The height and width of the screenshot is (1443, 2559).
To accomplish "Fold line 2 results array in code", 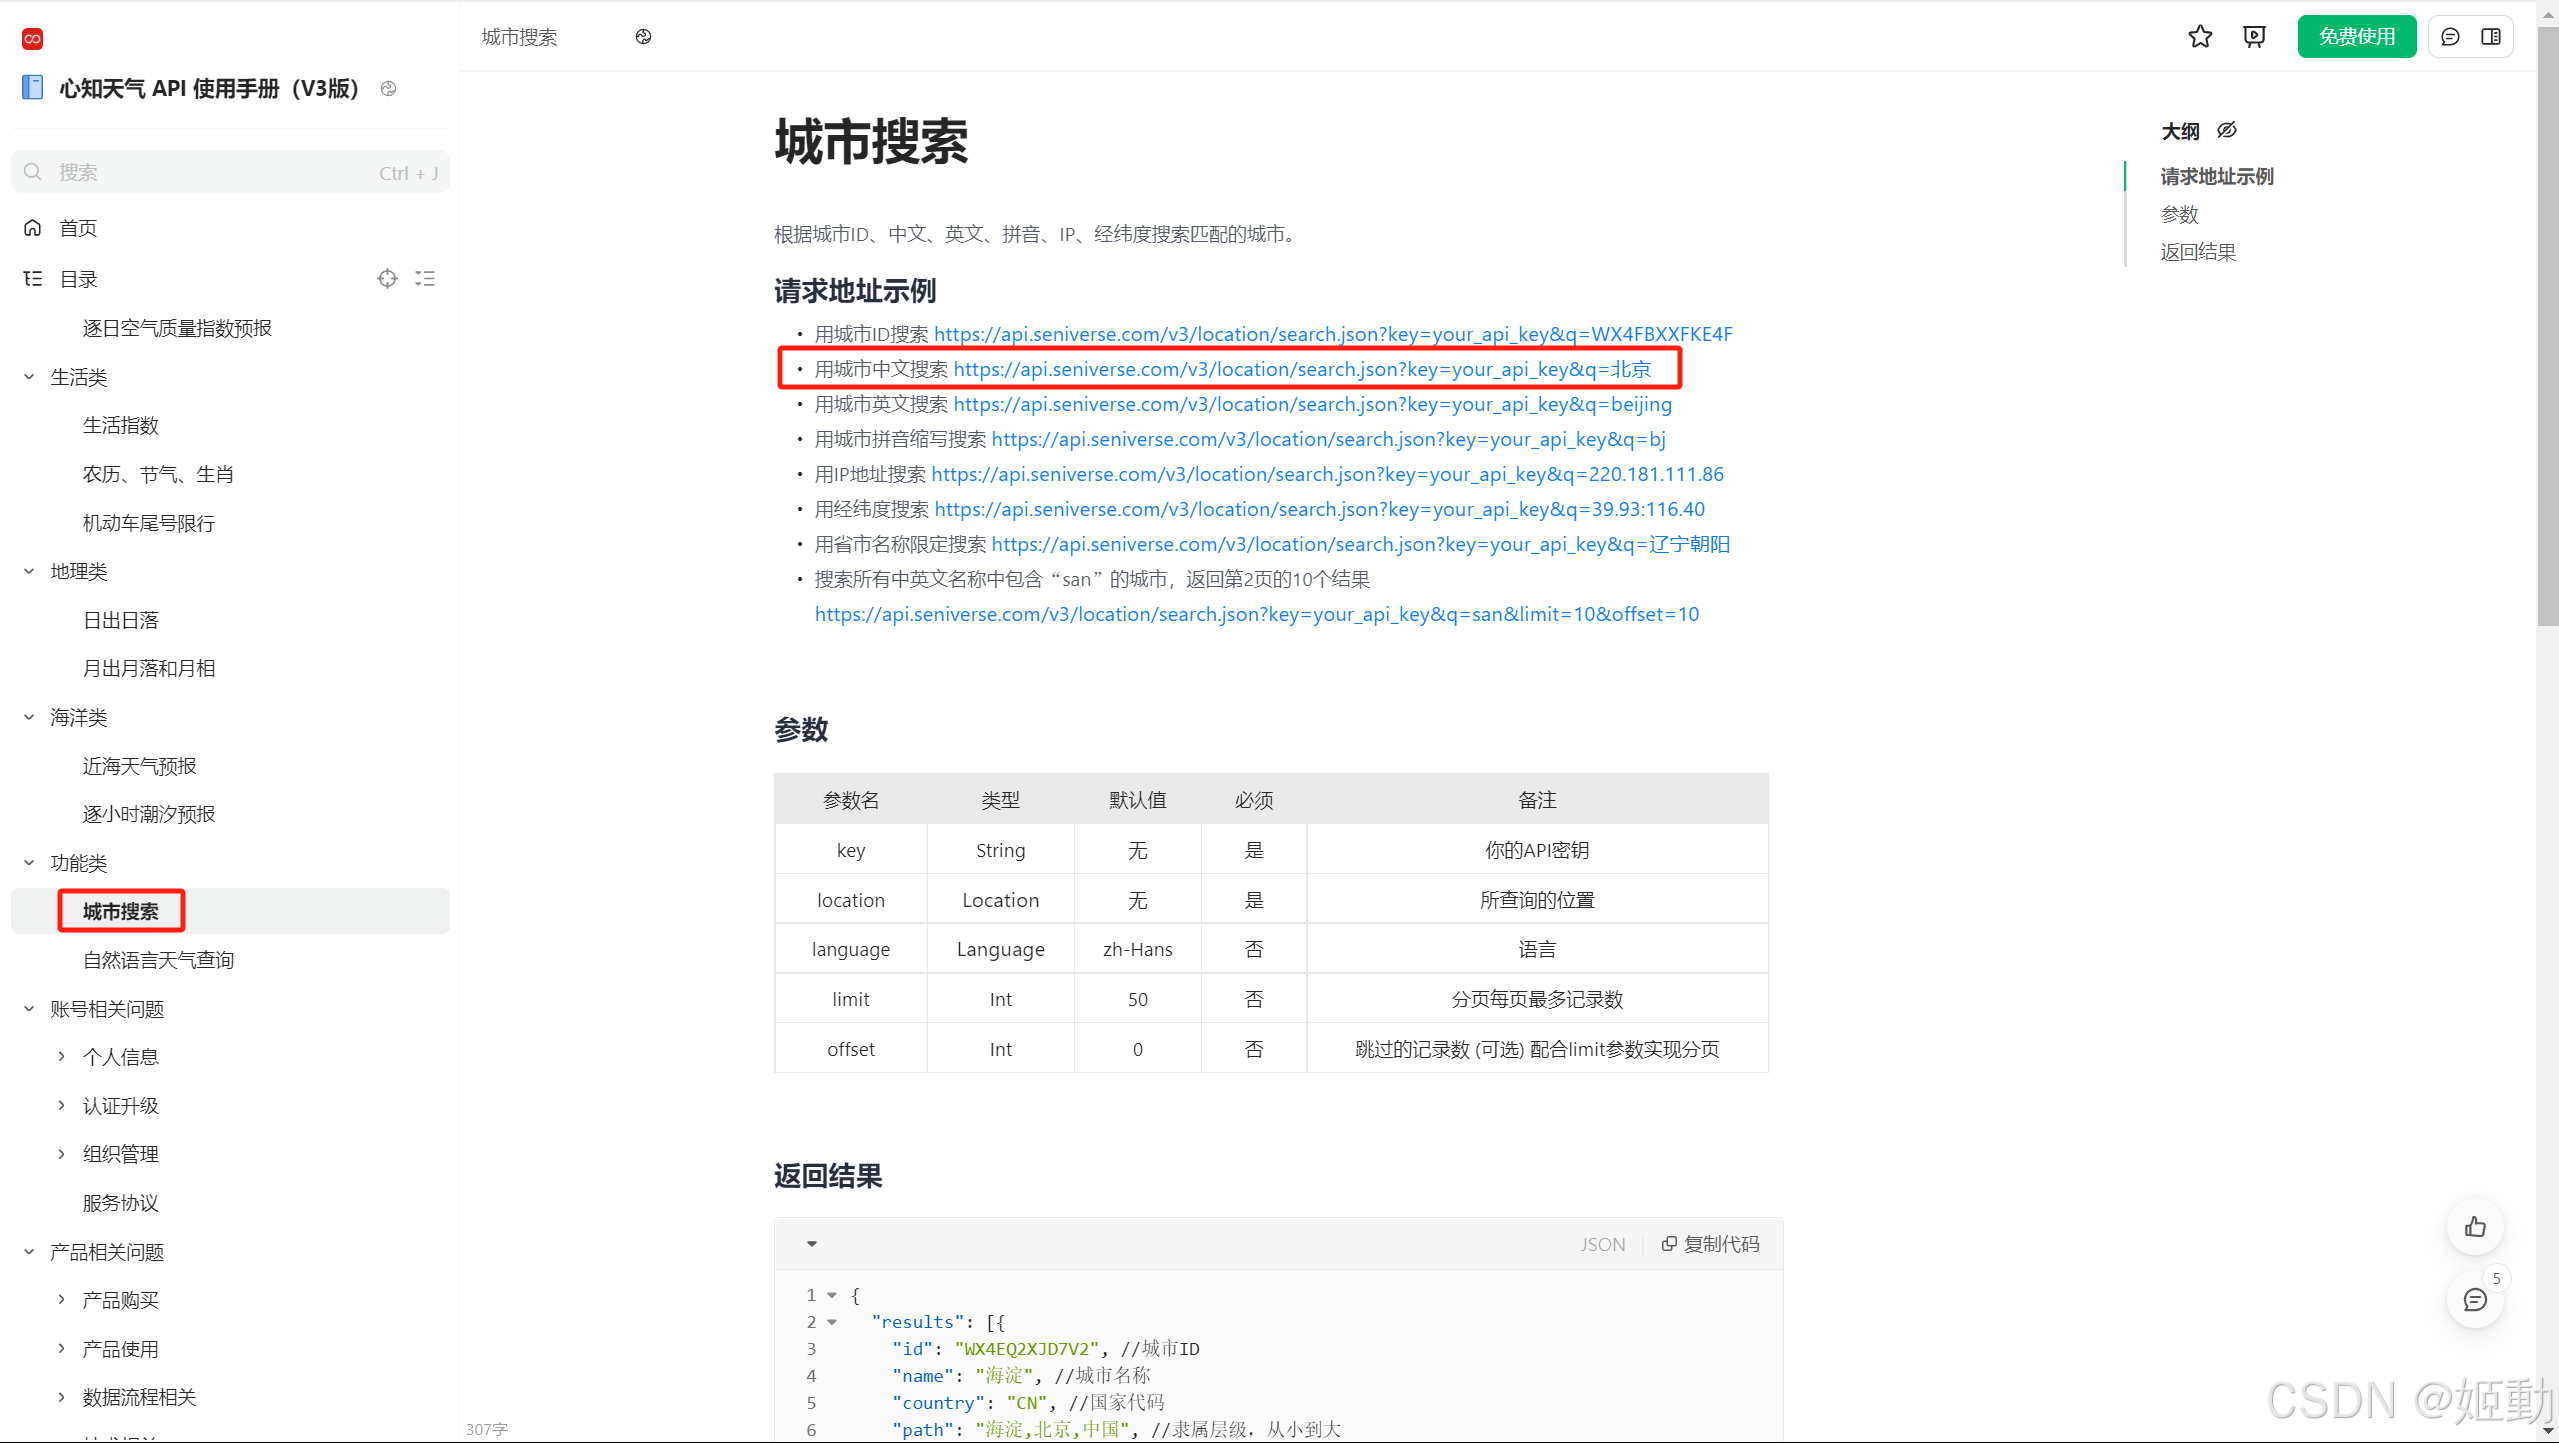I will (832, 1322).
